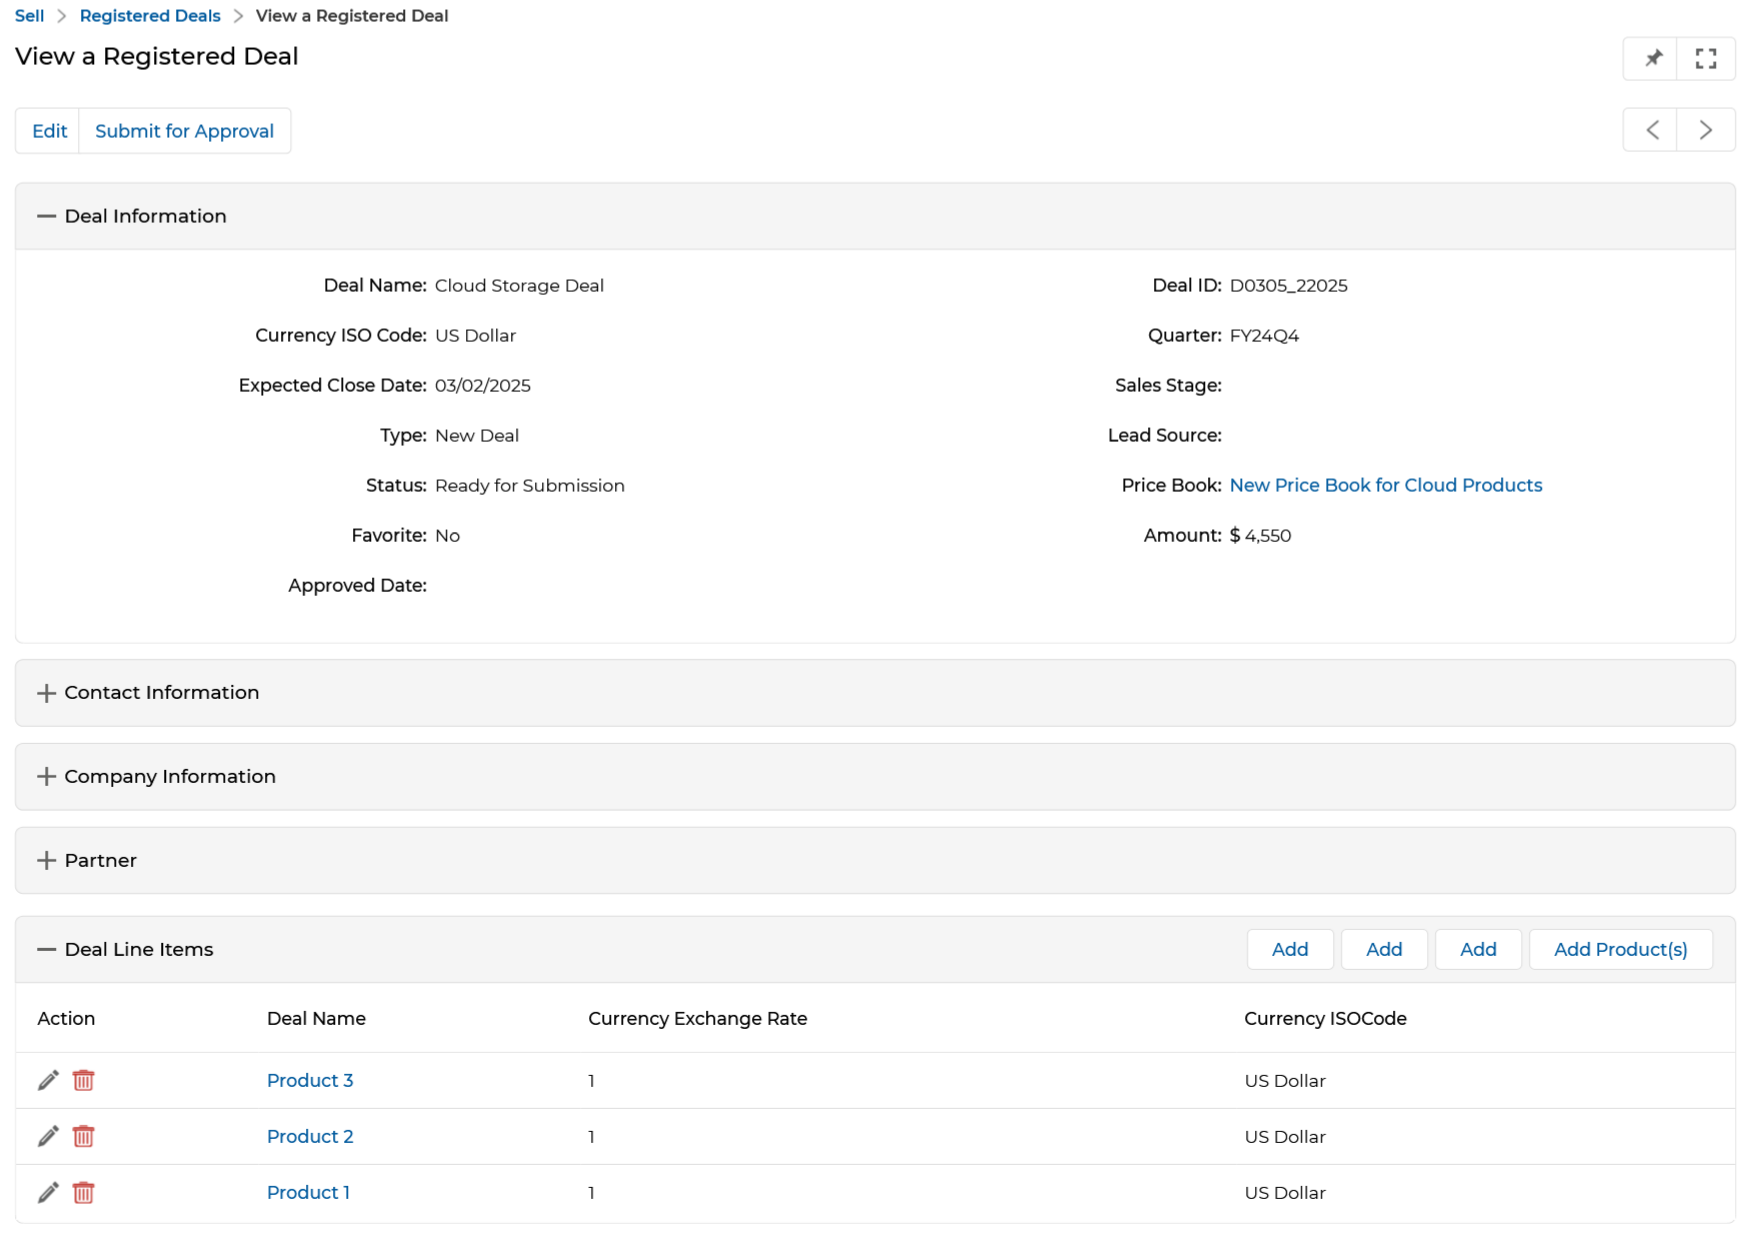
Task: Select the New Deal type value
Action: tap(477, 436)
